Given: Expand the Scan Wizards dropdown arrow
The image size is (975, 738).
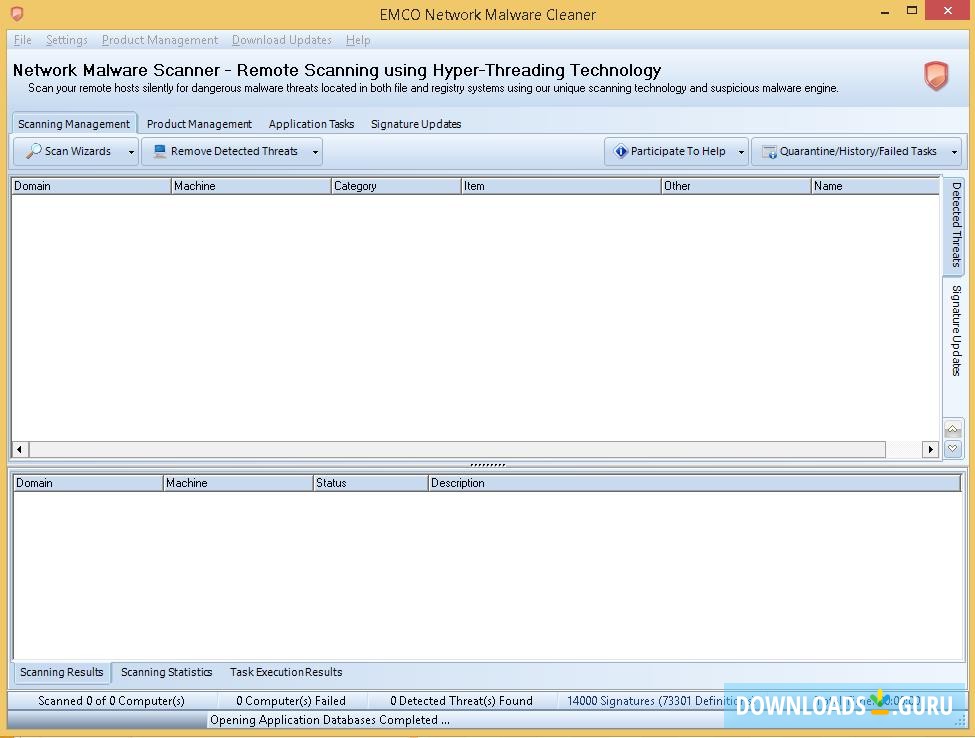Looking at the screenshot, I should (x=131, y=151).
